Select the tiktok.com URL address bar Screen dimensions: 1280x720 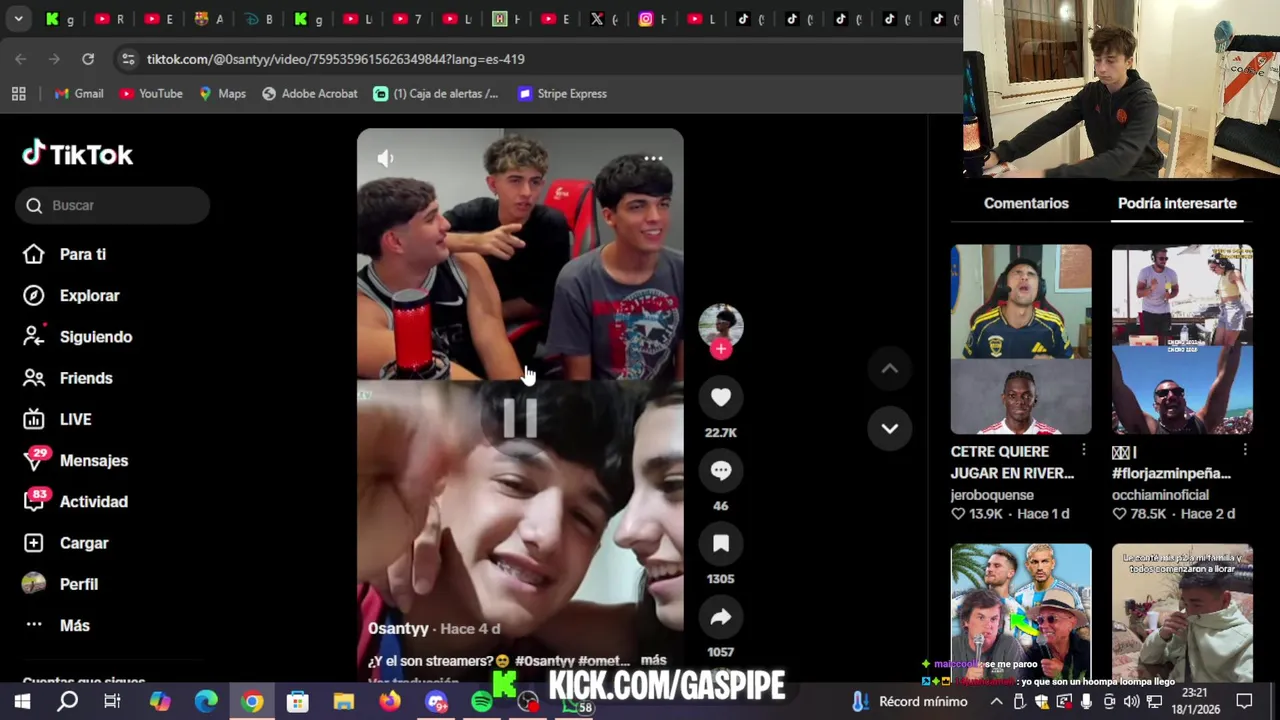pyautogui.click(x=336, y=59)
